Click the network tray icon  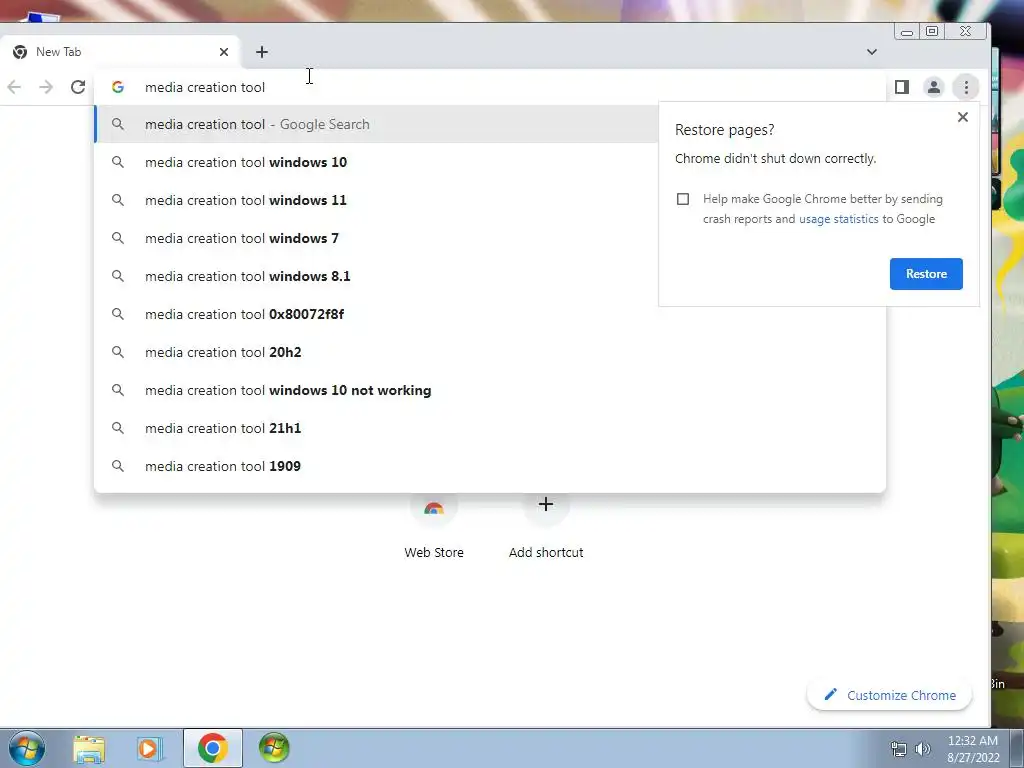pyautogui.click(x=899, y=749)
